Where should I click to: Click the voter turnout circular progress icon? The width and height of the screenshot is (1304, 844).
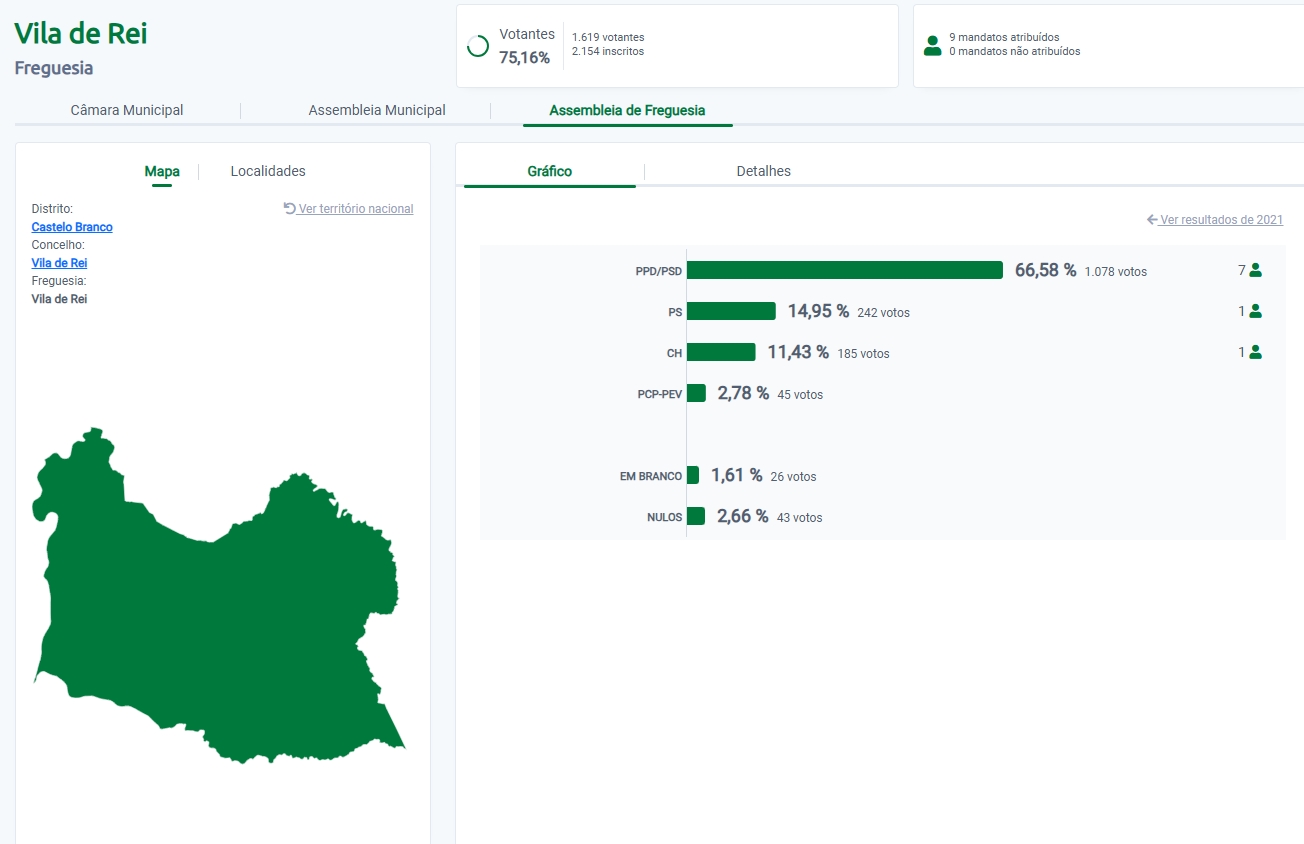478,46
